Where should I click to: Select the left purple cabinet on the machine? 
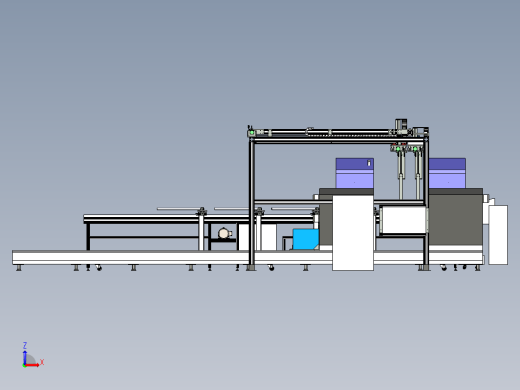point(355,173)
